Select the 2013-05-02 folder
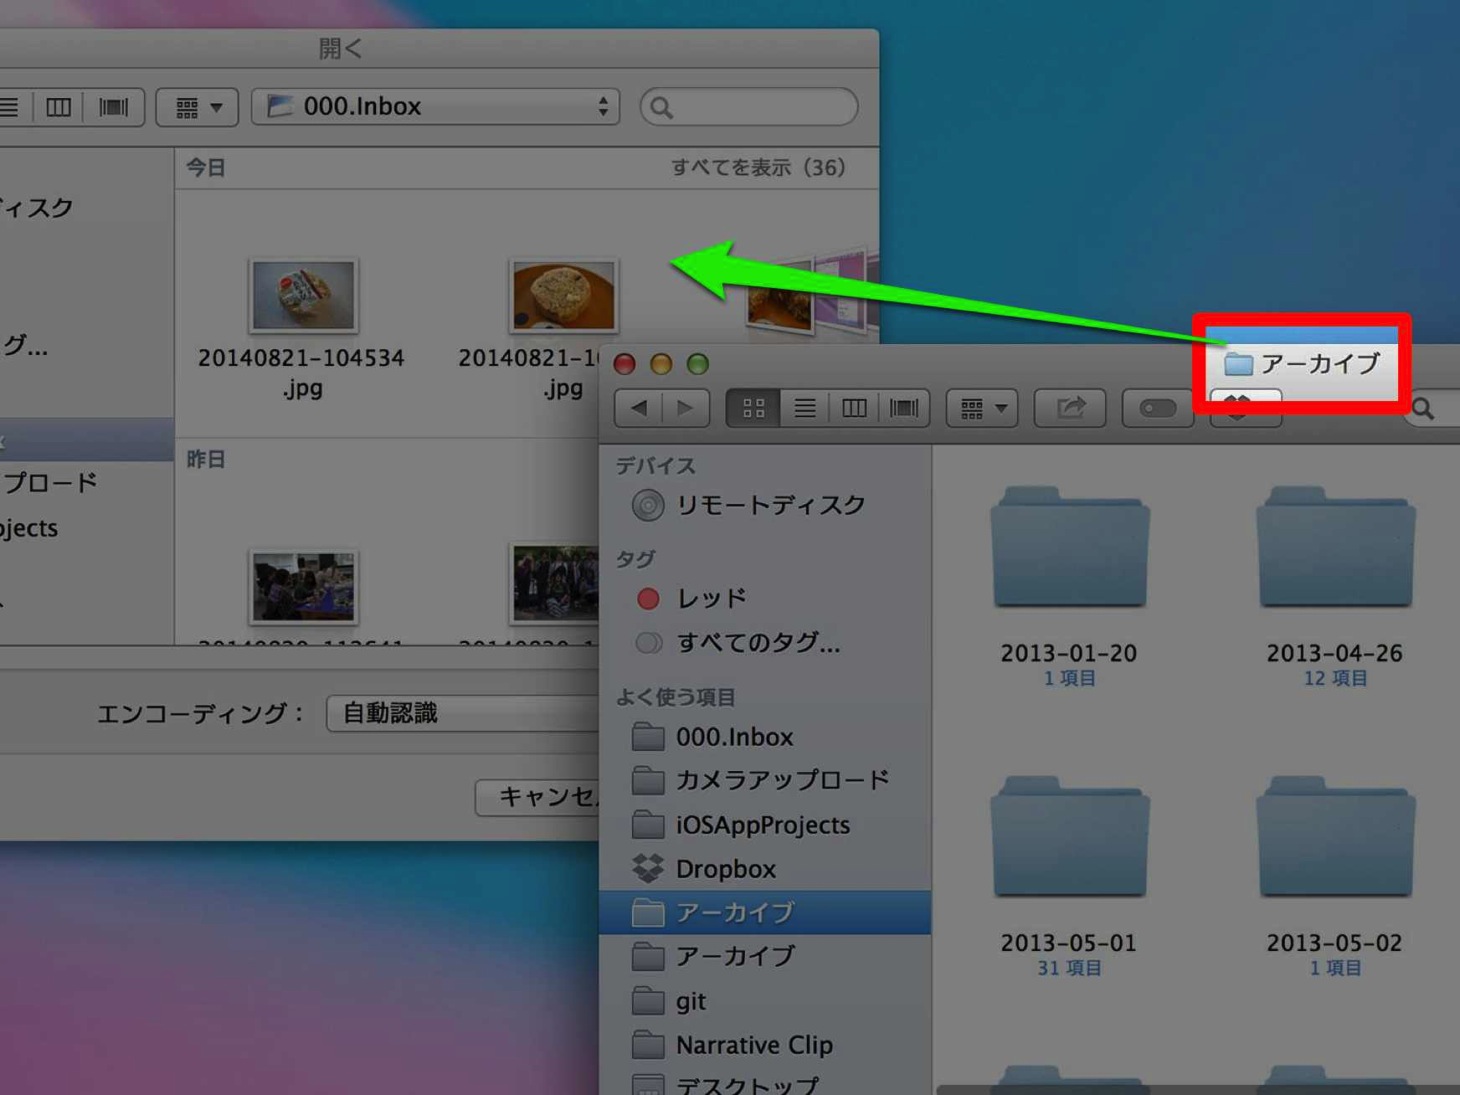This screenshot has height=1095, width=1460. 1335,838
